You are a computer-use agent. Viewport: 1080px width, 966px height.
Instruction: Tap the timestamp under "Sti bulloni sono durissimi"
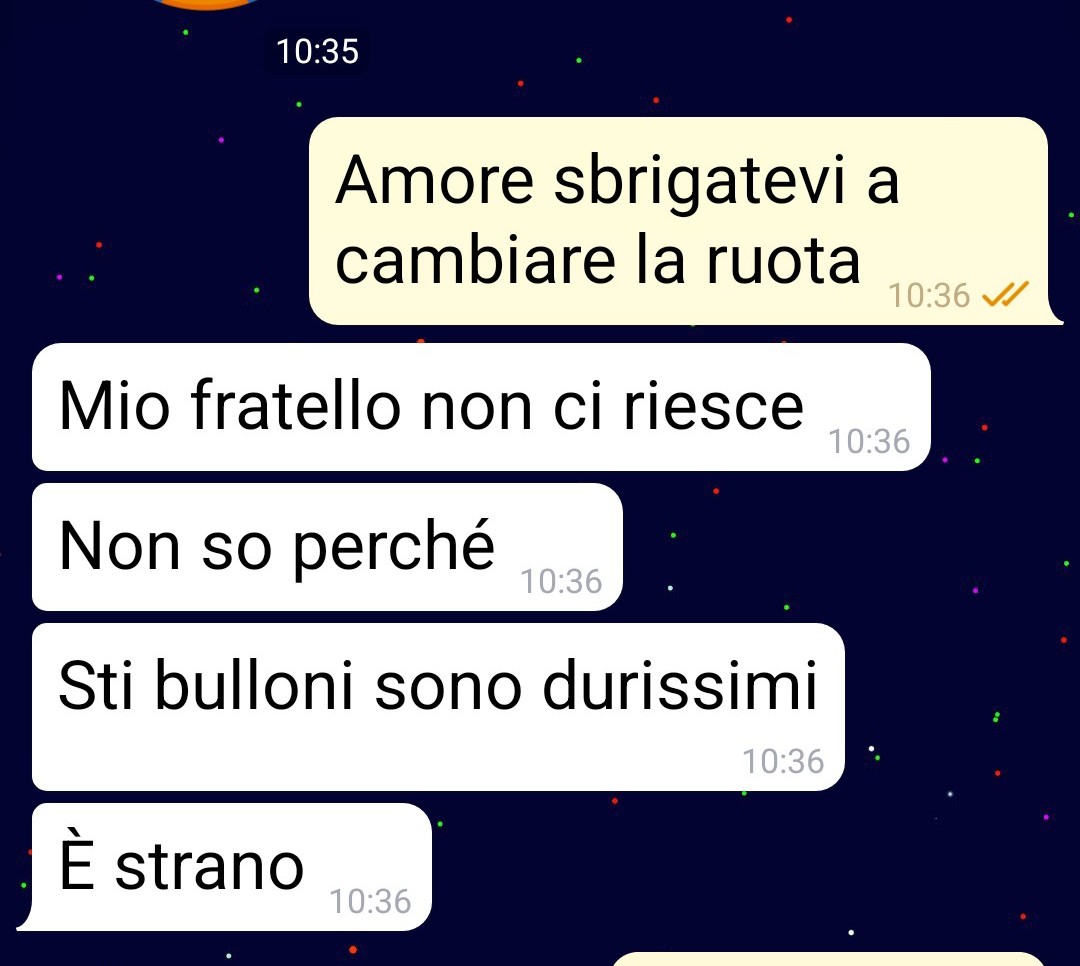[x=783, y=761]
